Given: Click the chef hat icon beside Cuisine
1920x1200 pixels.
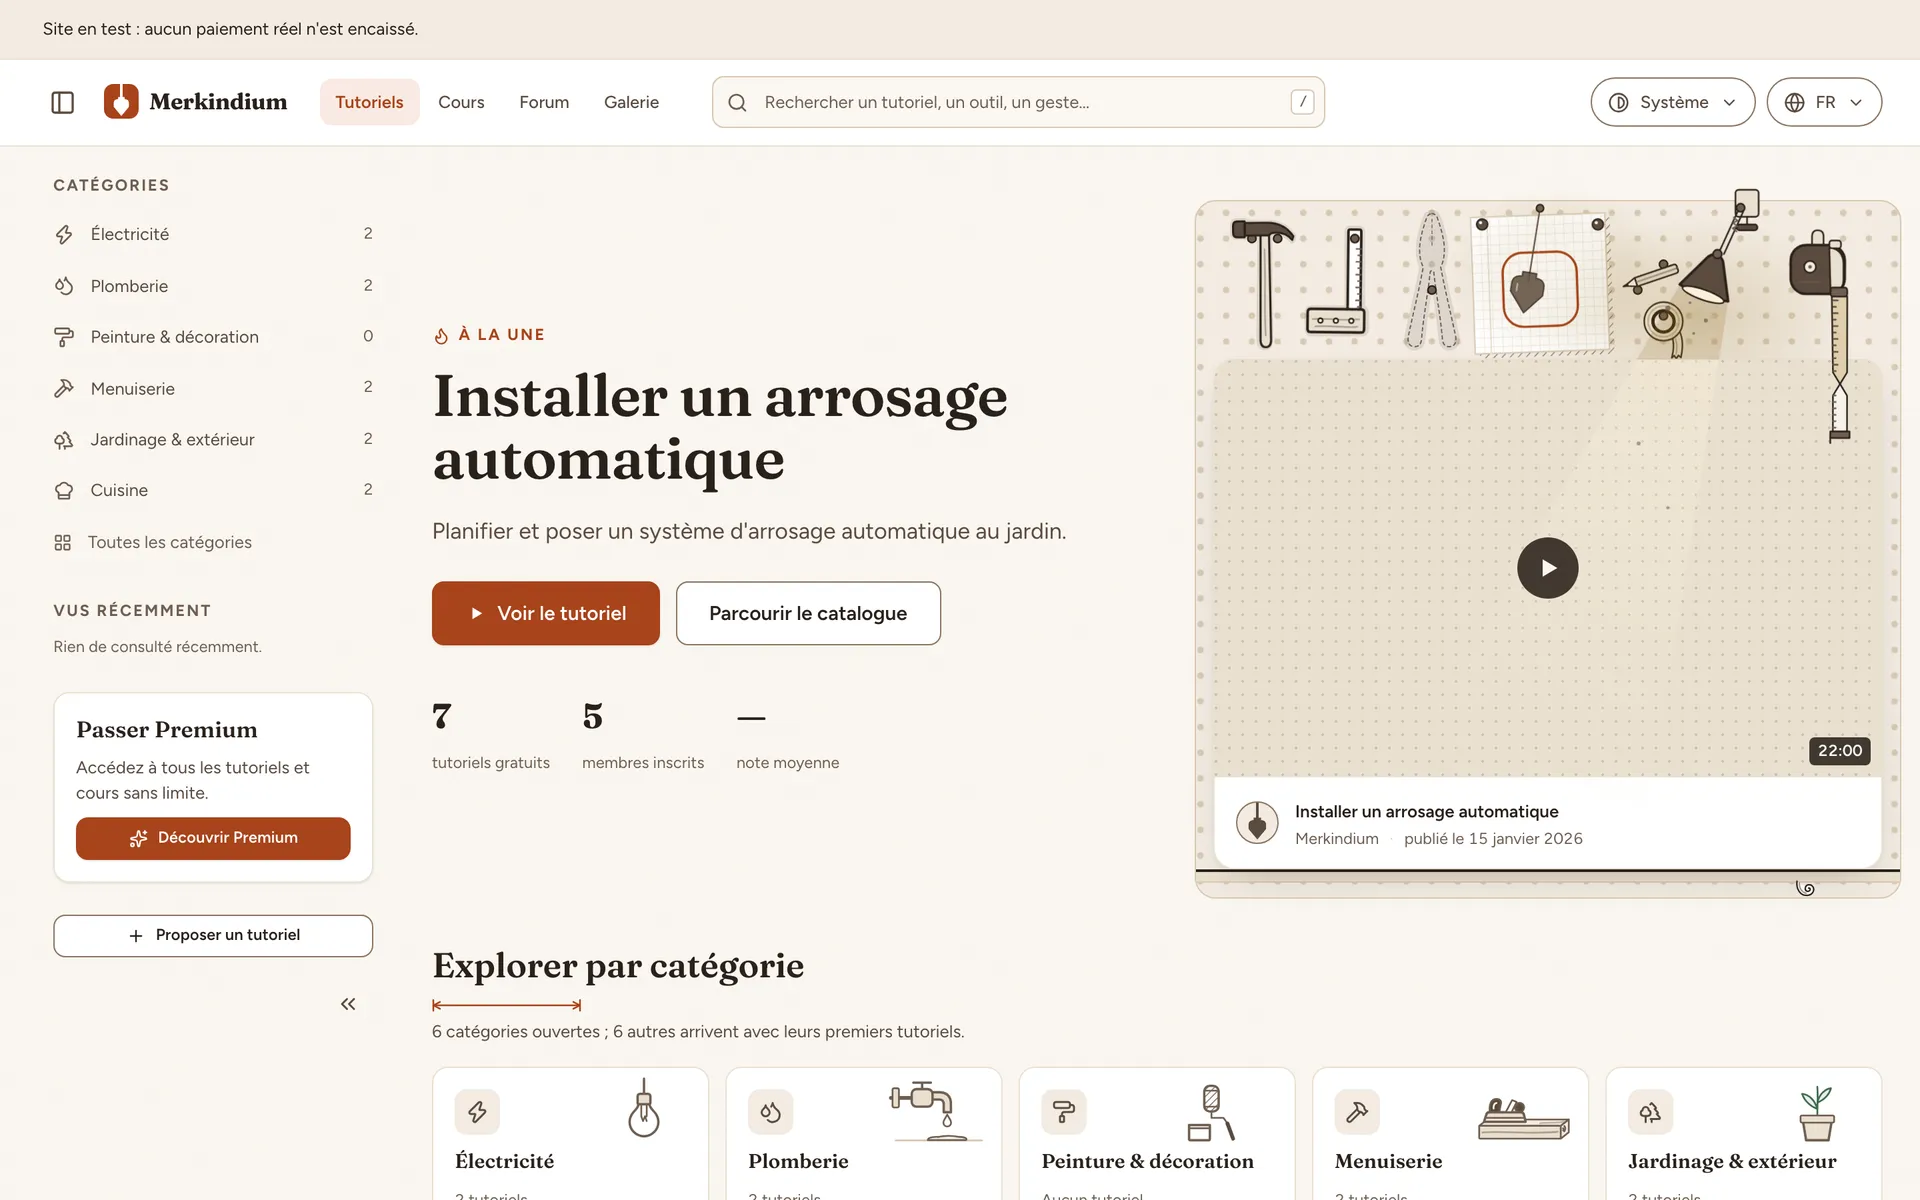Looking at the screenshot, I should 64,491.
